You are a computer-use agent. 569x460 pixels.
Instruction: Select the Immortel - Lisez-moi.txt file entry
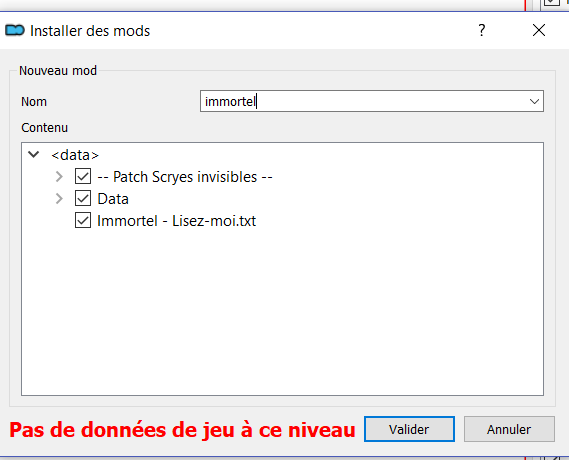pyautogui.click(x=176, y=221)
